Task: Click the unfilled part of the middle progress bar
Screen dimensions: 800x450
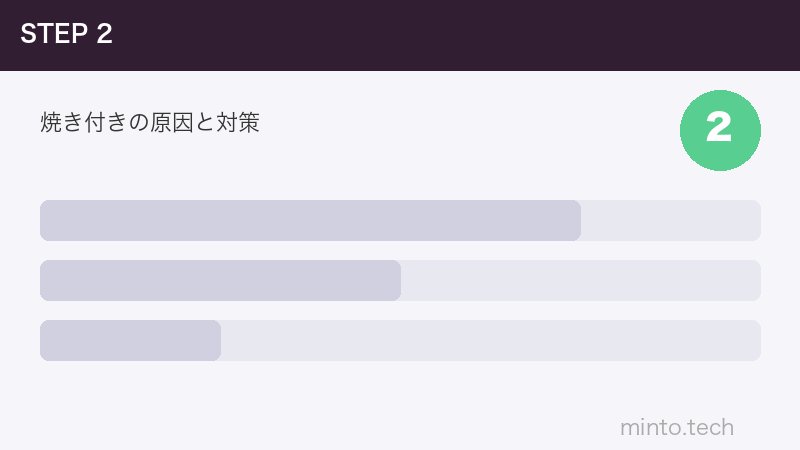Action: tap(580, 280)
